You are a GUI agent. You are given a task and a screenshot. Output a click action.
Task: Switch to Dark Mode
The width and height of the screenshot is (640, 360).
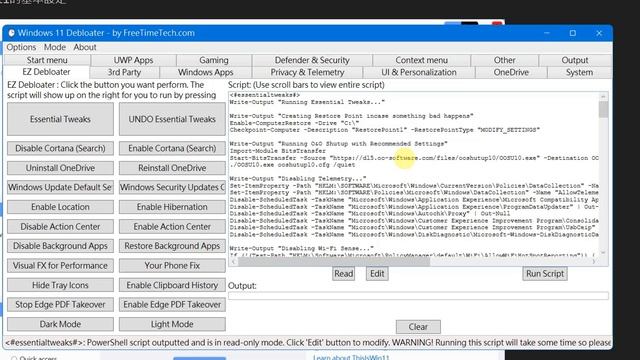[60, 324]
